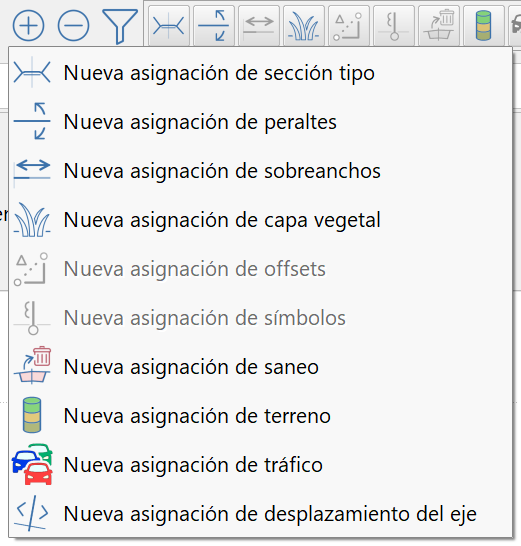Click toolbar offsets icon
The width and height of the screenshot is (521, 546).
[x=349, y=26]
